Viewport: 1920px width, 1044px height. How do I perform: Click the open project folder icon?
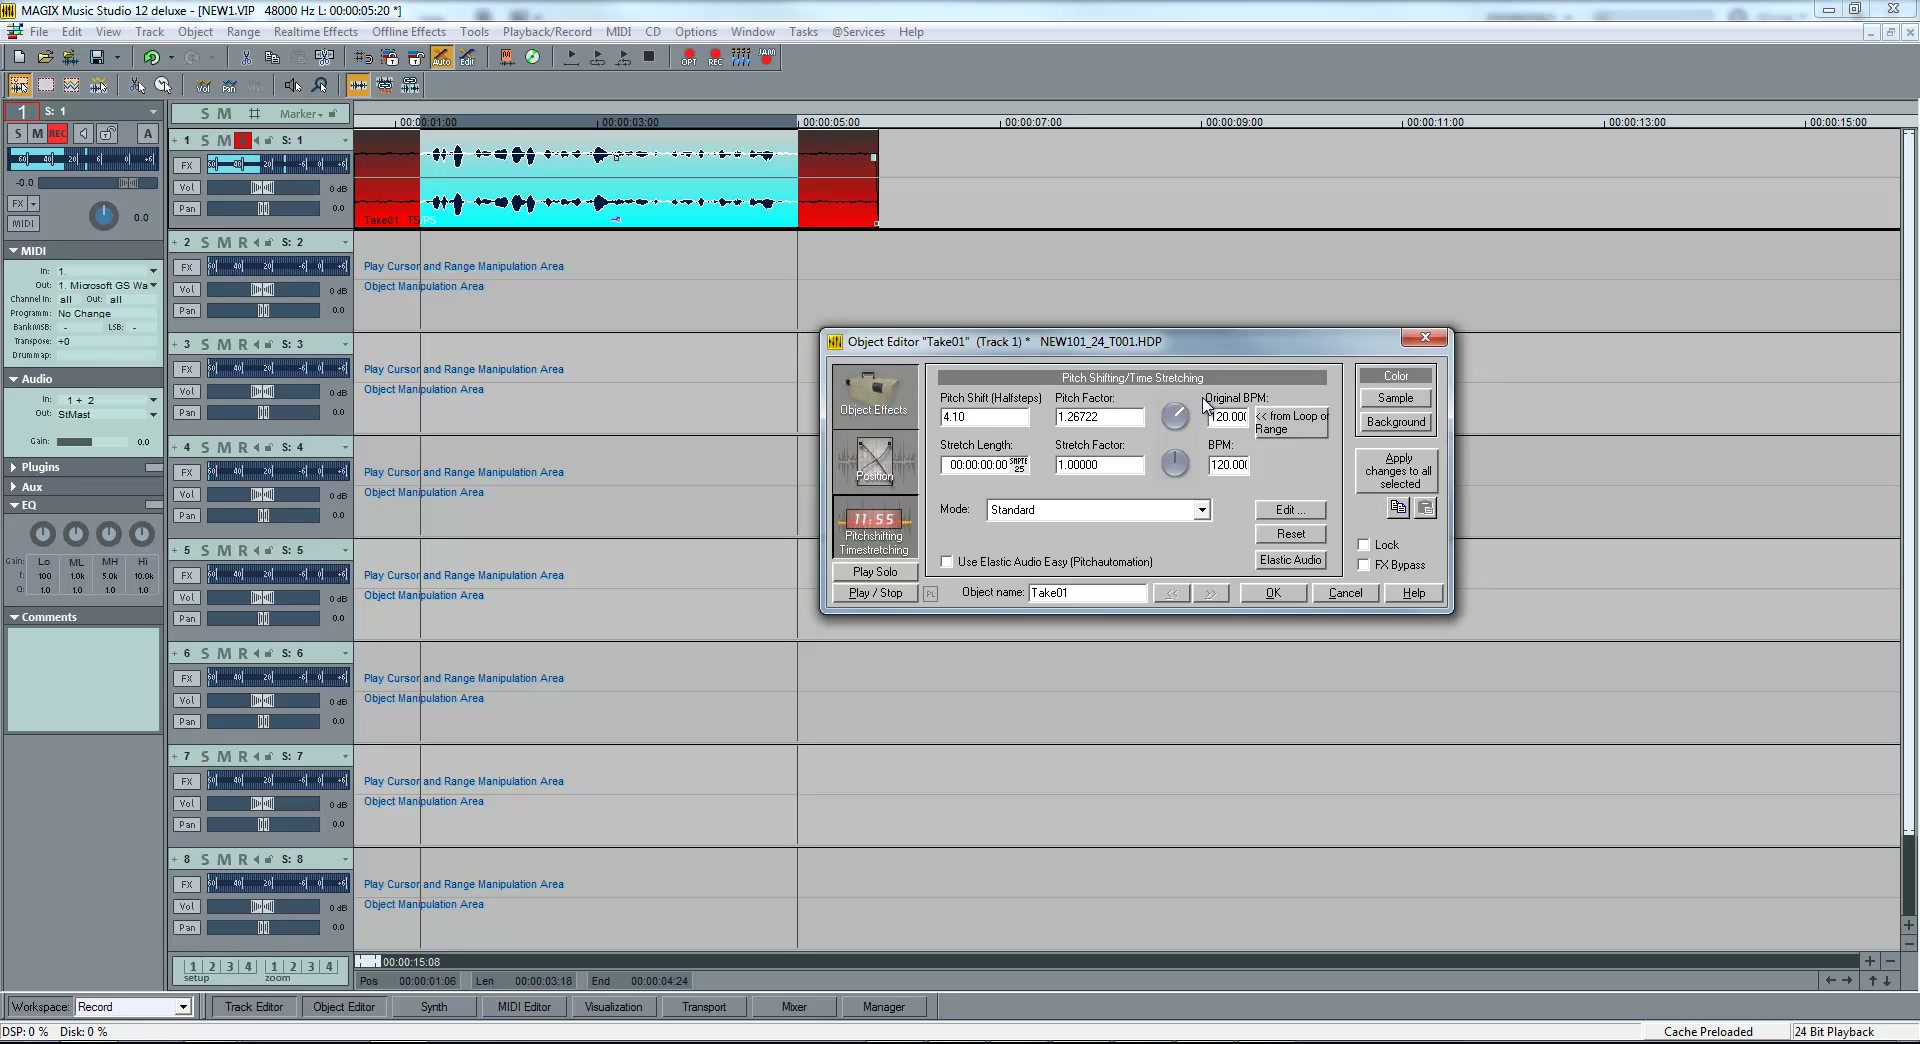pyautogui.click(x=45, y=58)
